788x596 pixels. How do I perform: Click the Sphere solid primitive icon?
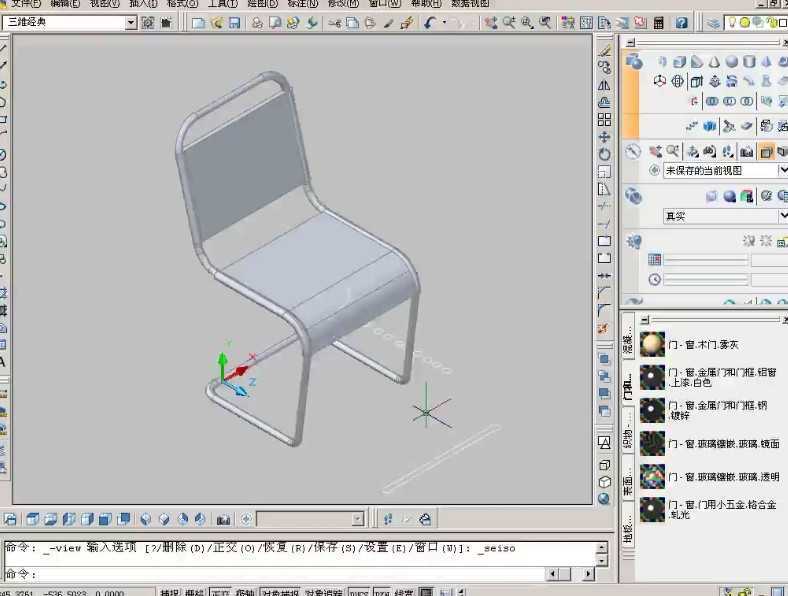click(x=732, y=62)
